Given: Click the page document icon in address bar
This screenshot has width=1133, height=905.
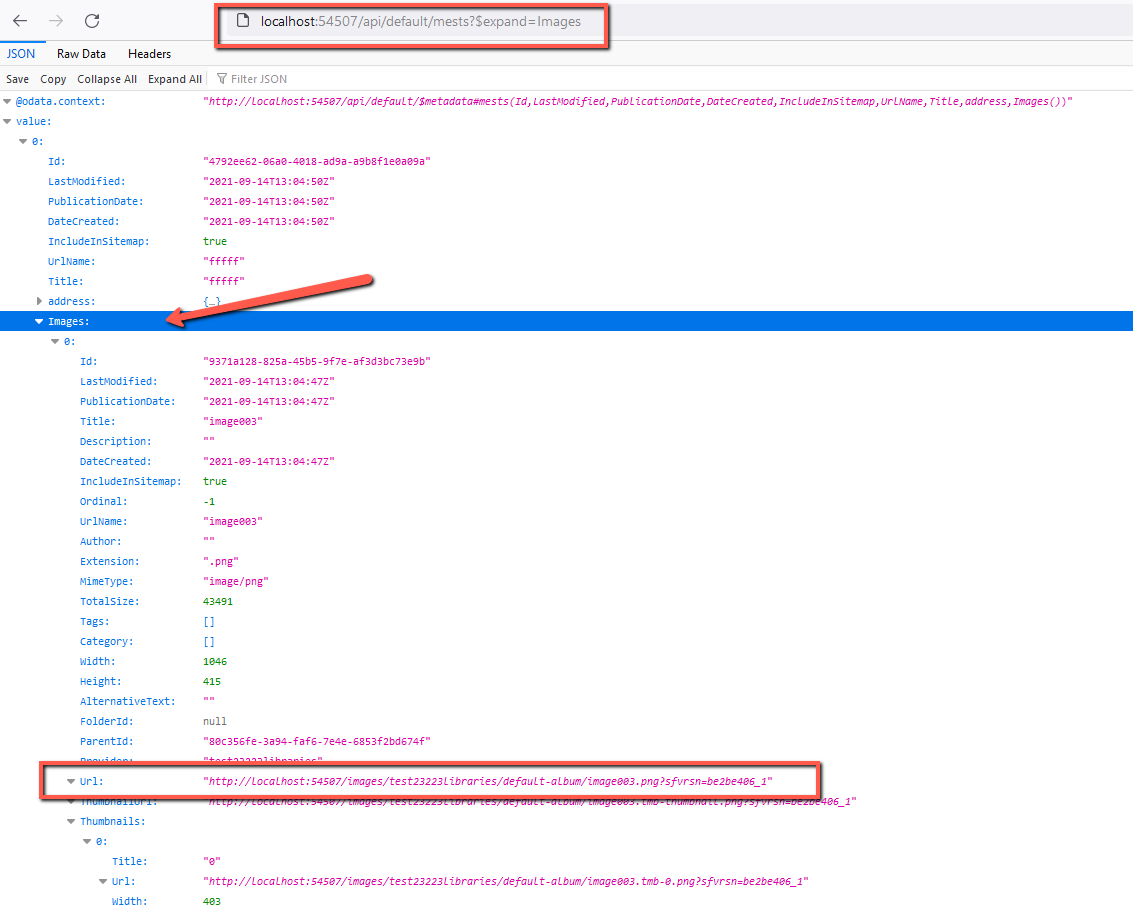Looking at the screenshot, I should pyautogui.click(x=244, y=21).
